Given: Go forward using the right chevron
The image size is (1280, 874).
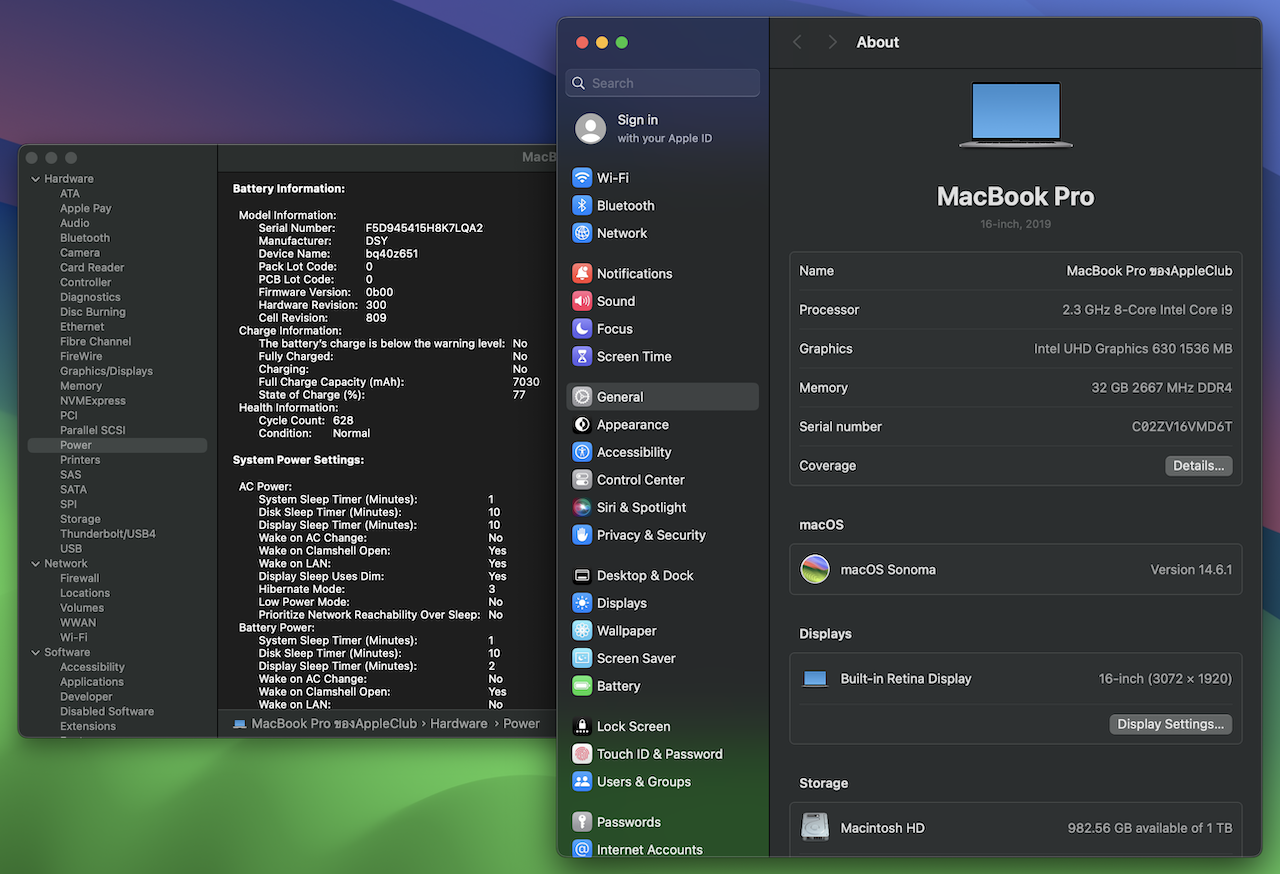Looking at the screenshot, I should tap(832, 42).
